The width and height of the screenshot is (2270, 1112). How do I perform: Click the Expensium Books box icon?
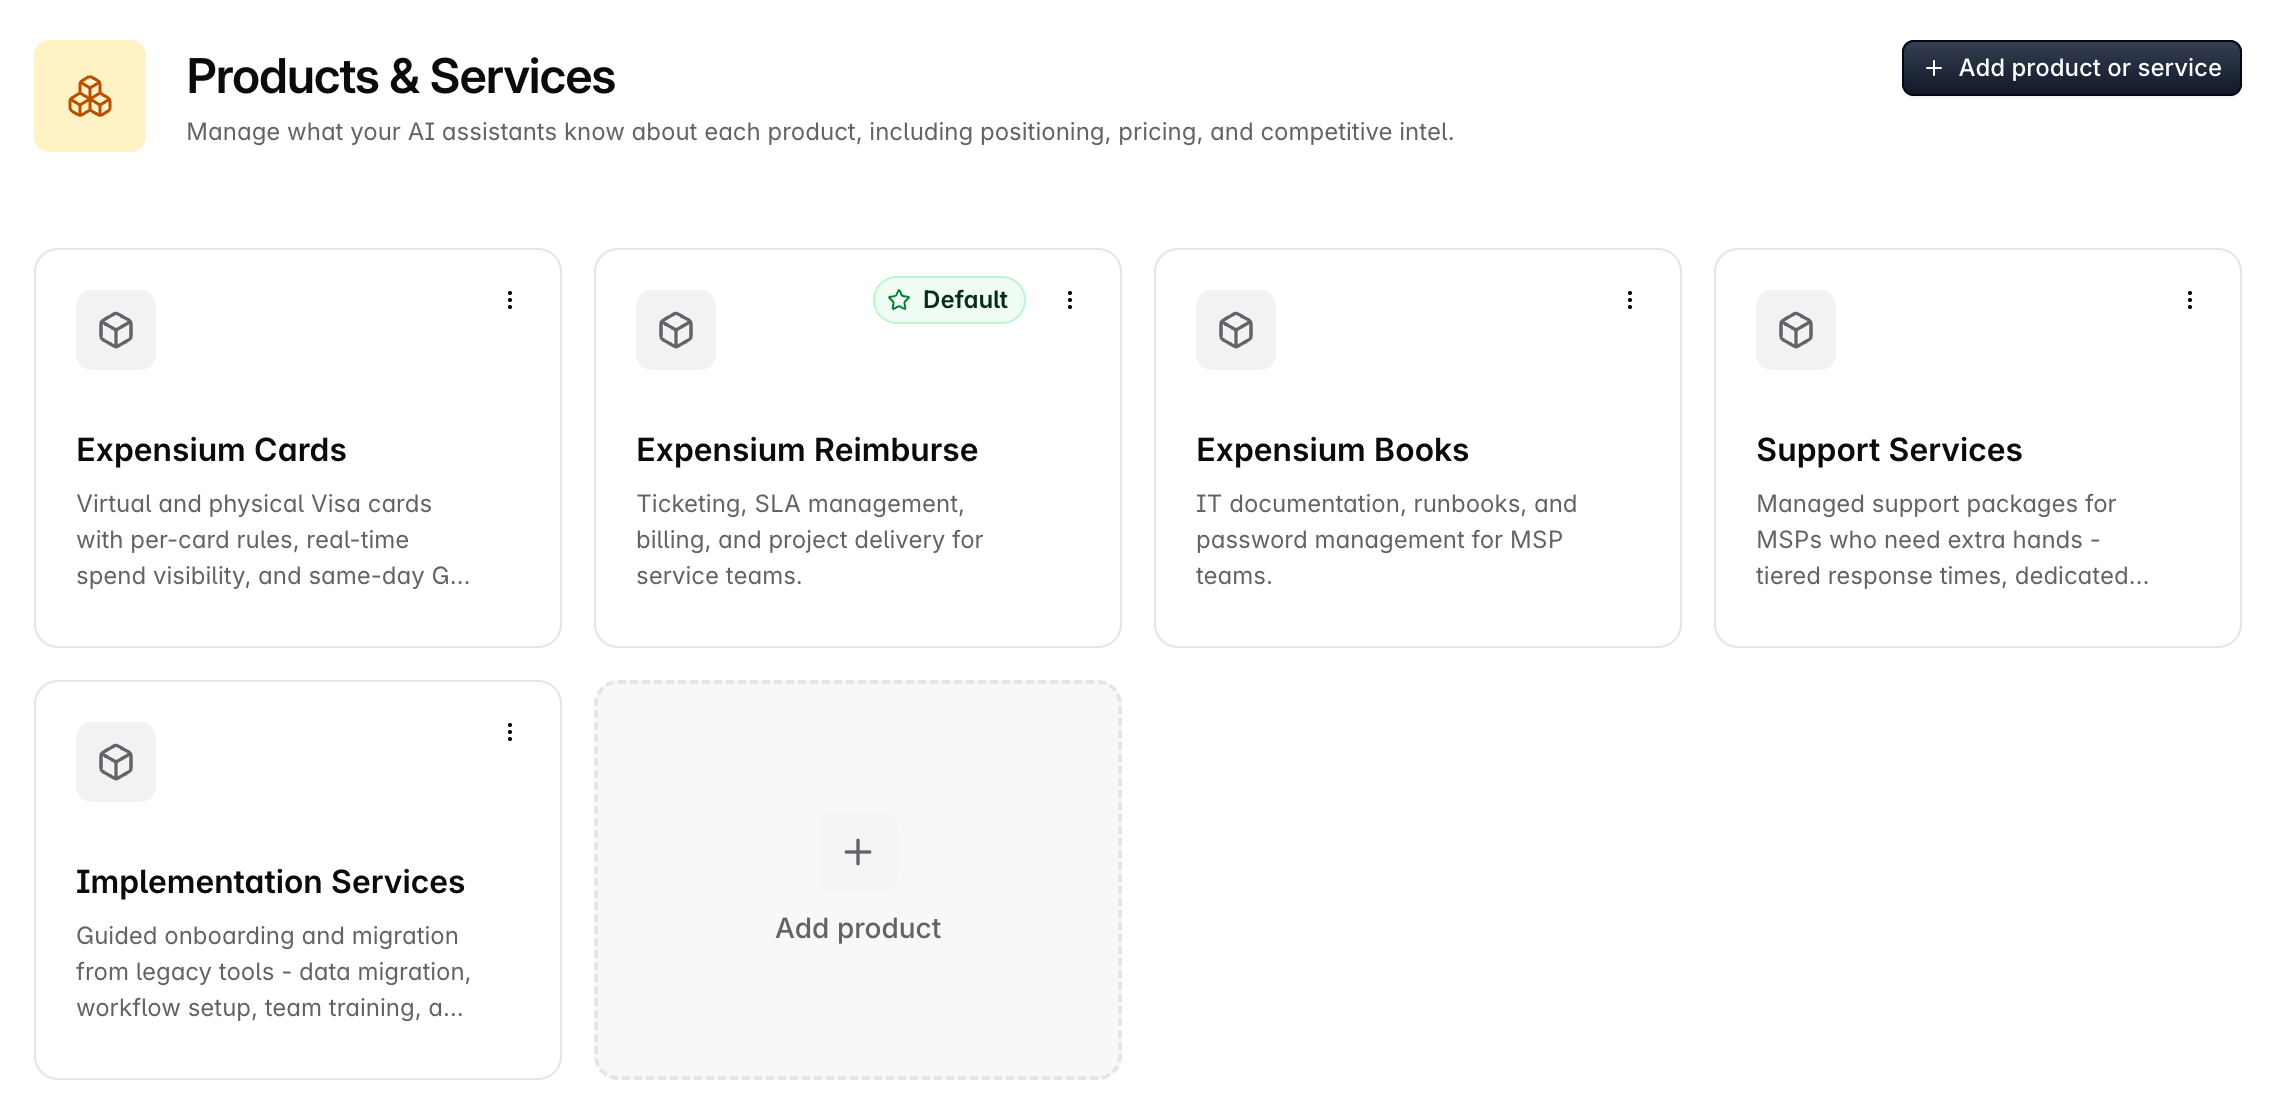(x=1236, y=330)
